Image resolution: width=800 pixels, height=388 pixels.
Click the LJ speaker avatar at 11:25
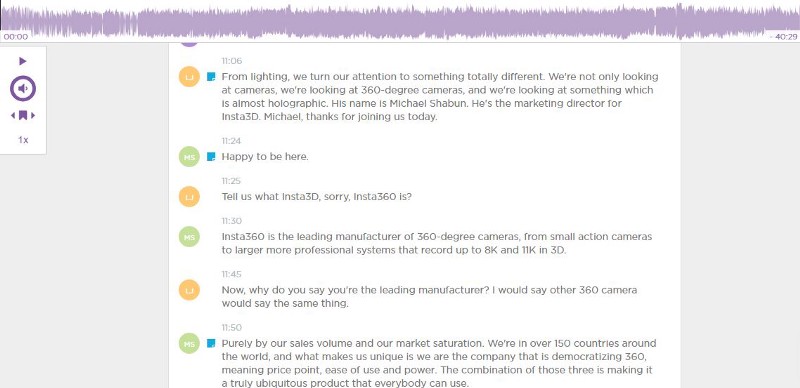tap(189, 197)
